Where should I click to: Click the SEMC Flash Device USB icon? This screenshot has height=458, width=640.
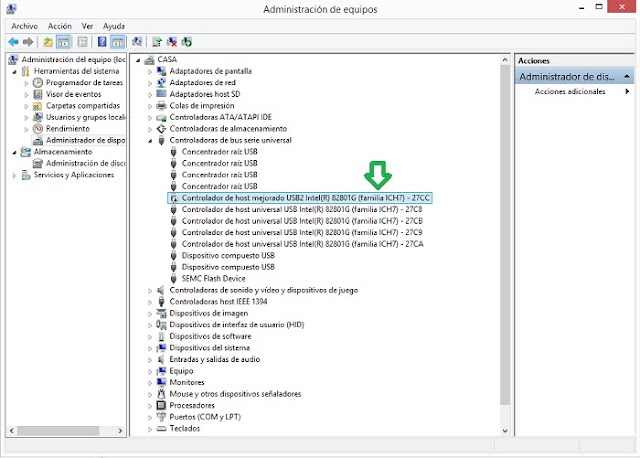tap(174, 278)
